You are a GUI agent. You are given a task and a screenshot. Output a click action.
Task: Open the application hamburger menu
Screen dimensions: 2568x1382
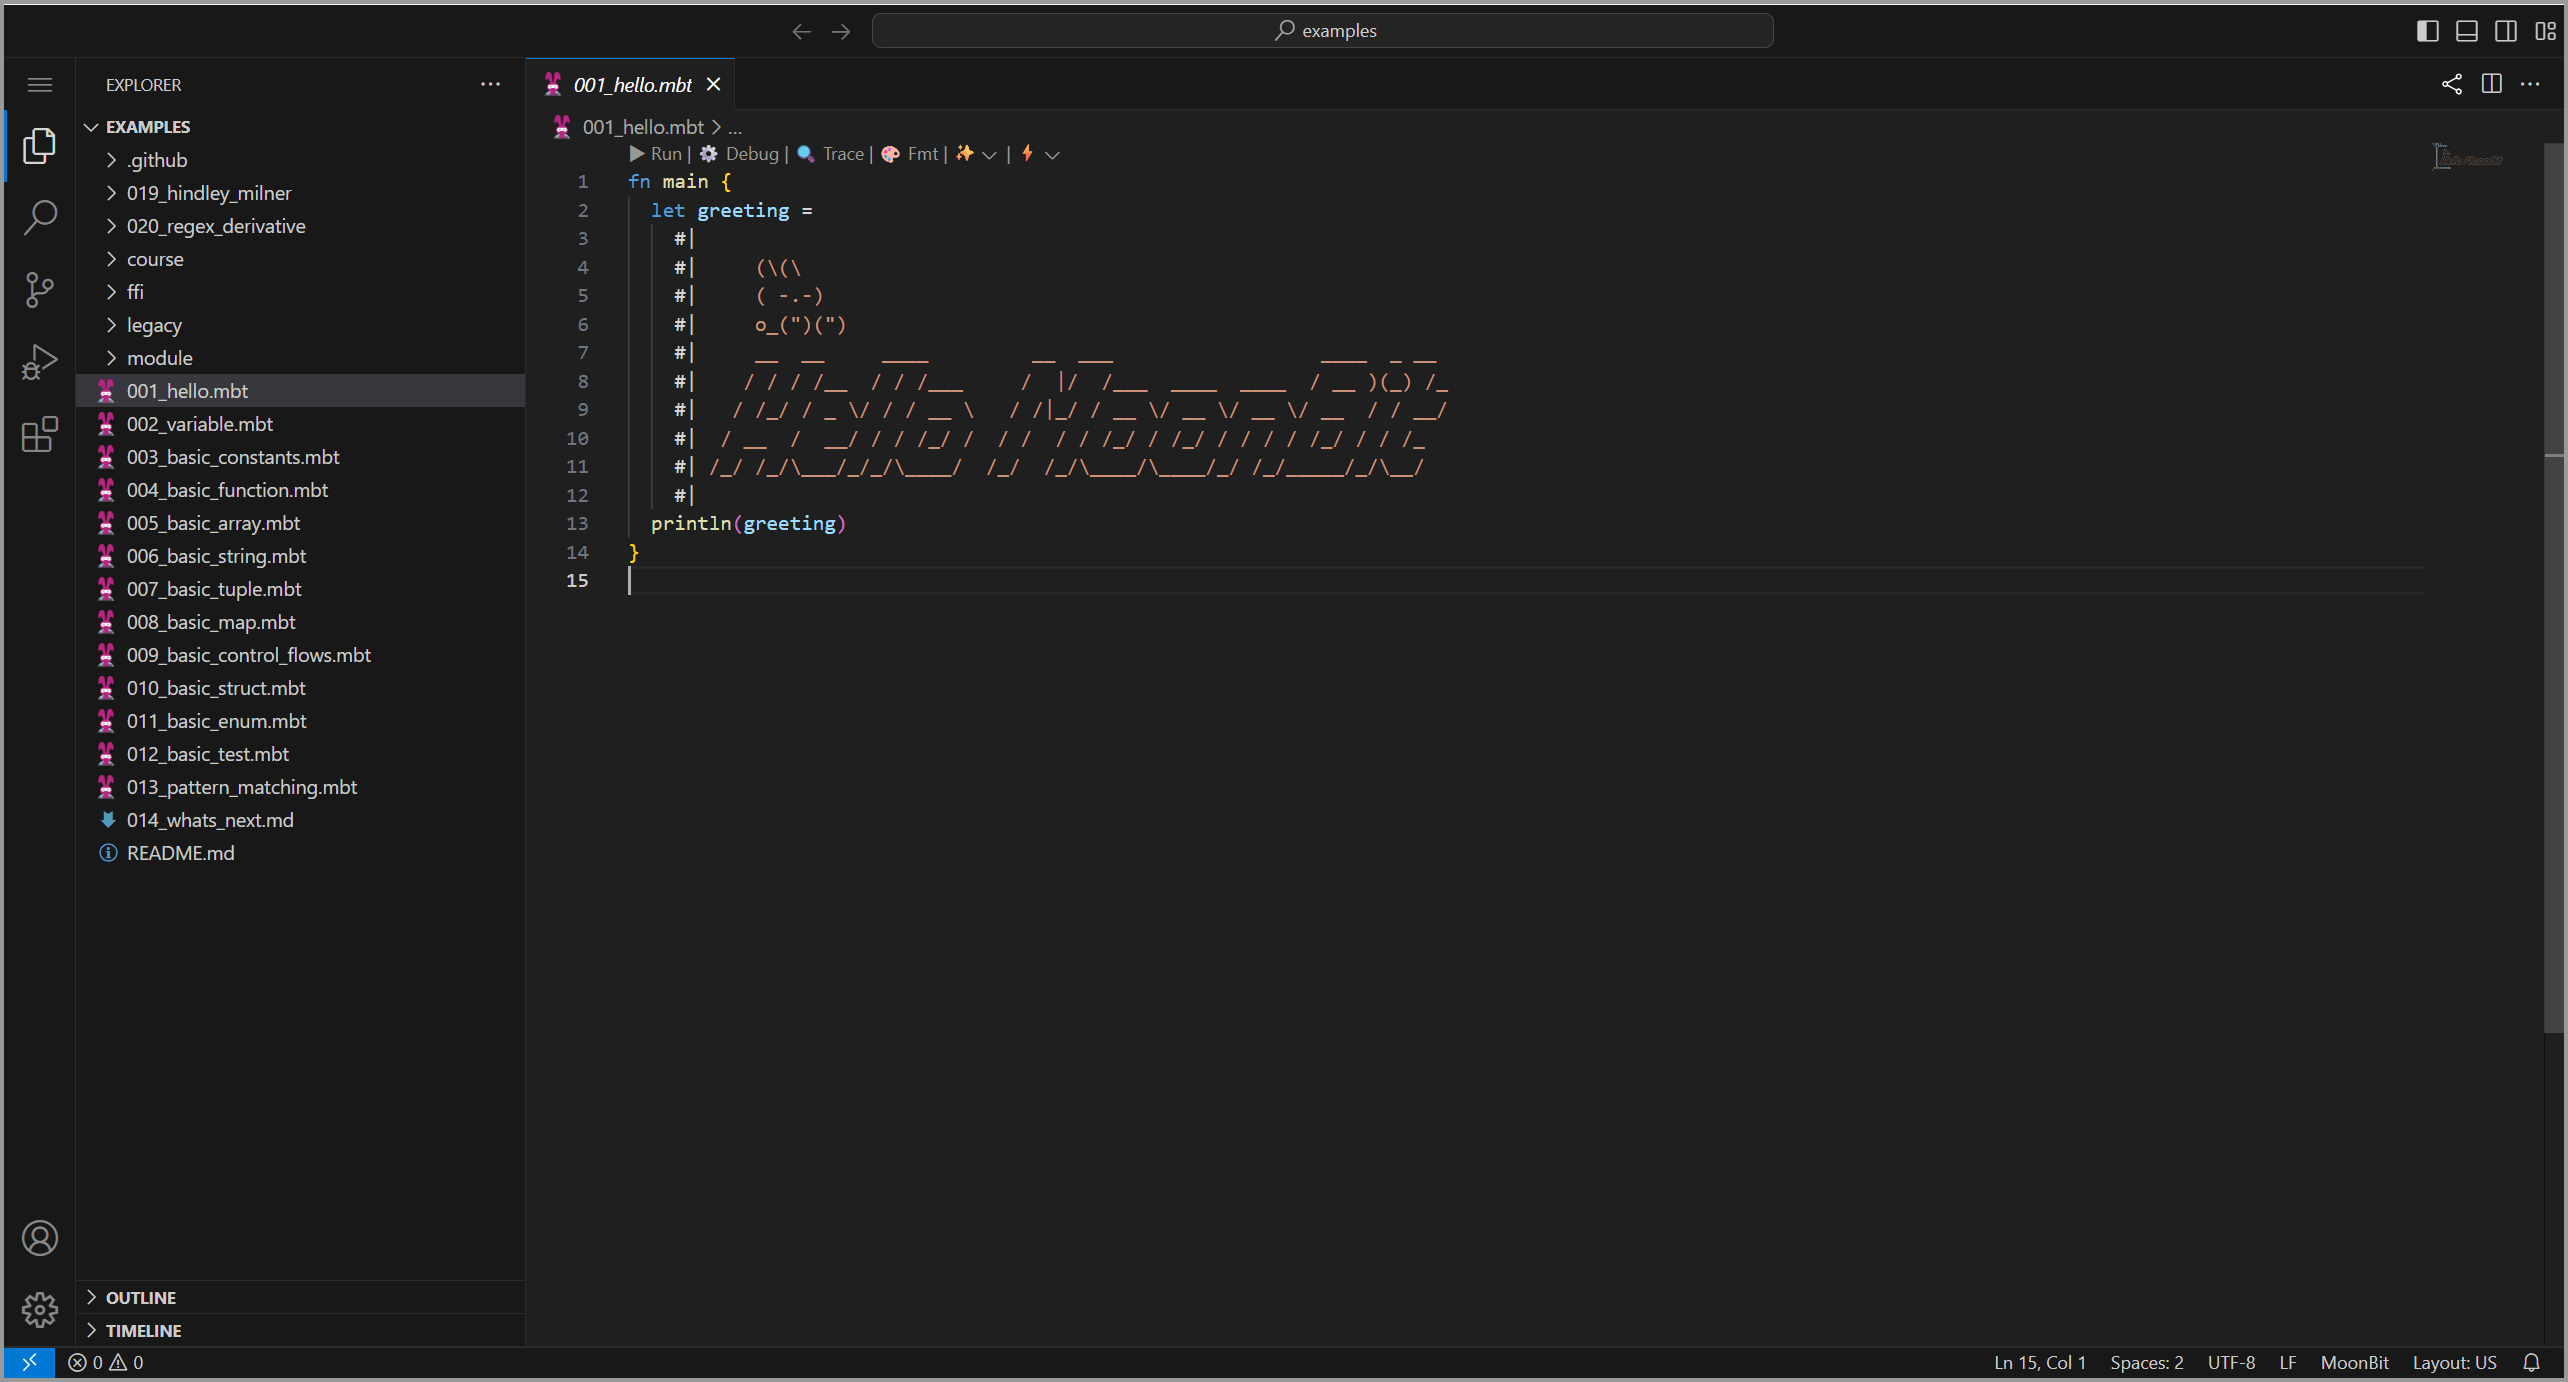[x=39, y=85]
